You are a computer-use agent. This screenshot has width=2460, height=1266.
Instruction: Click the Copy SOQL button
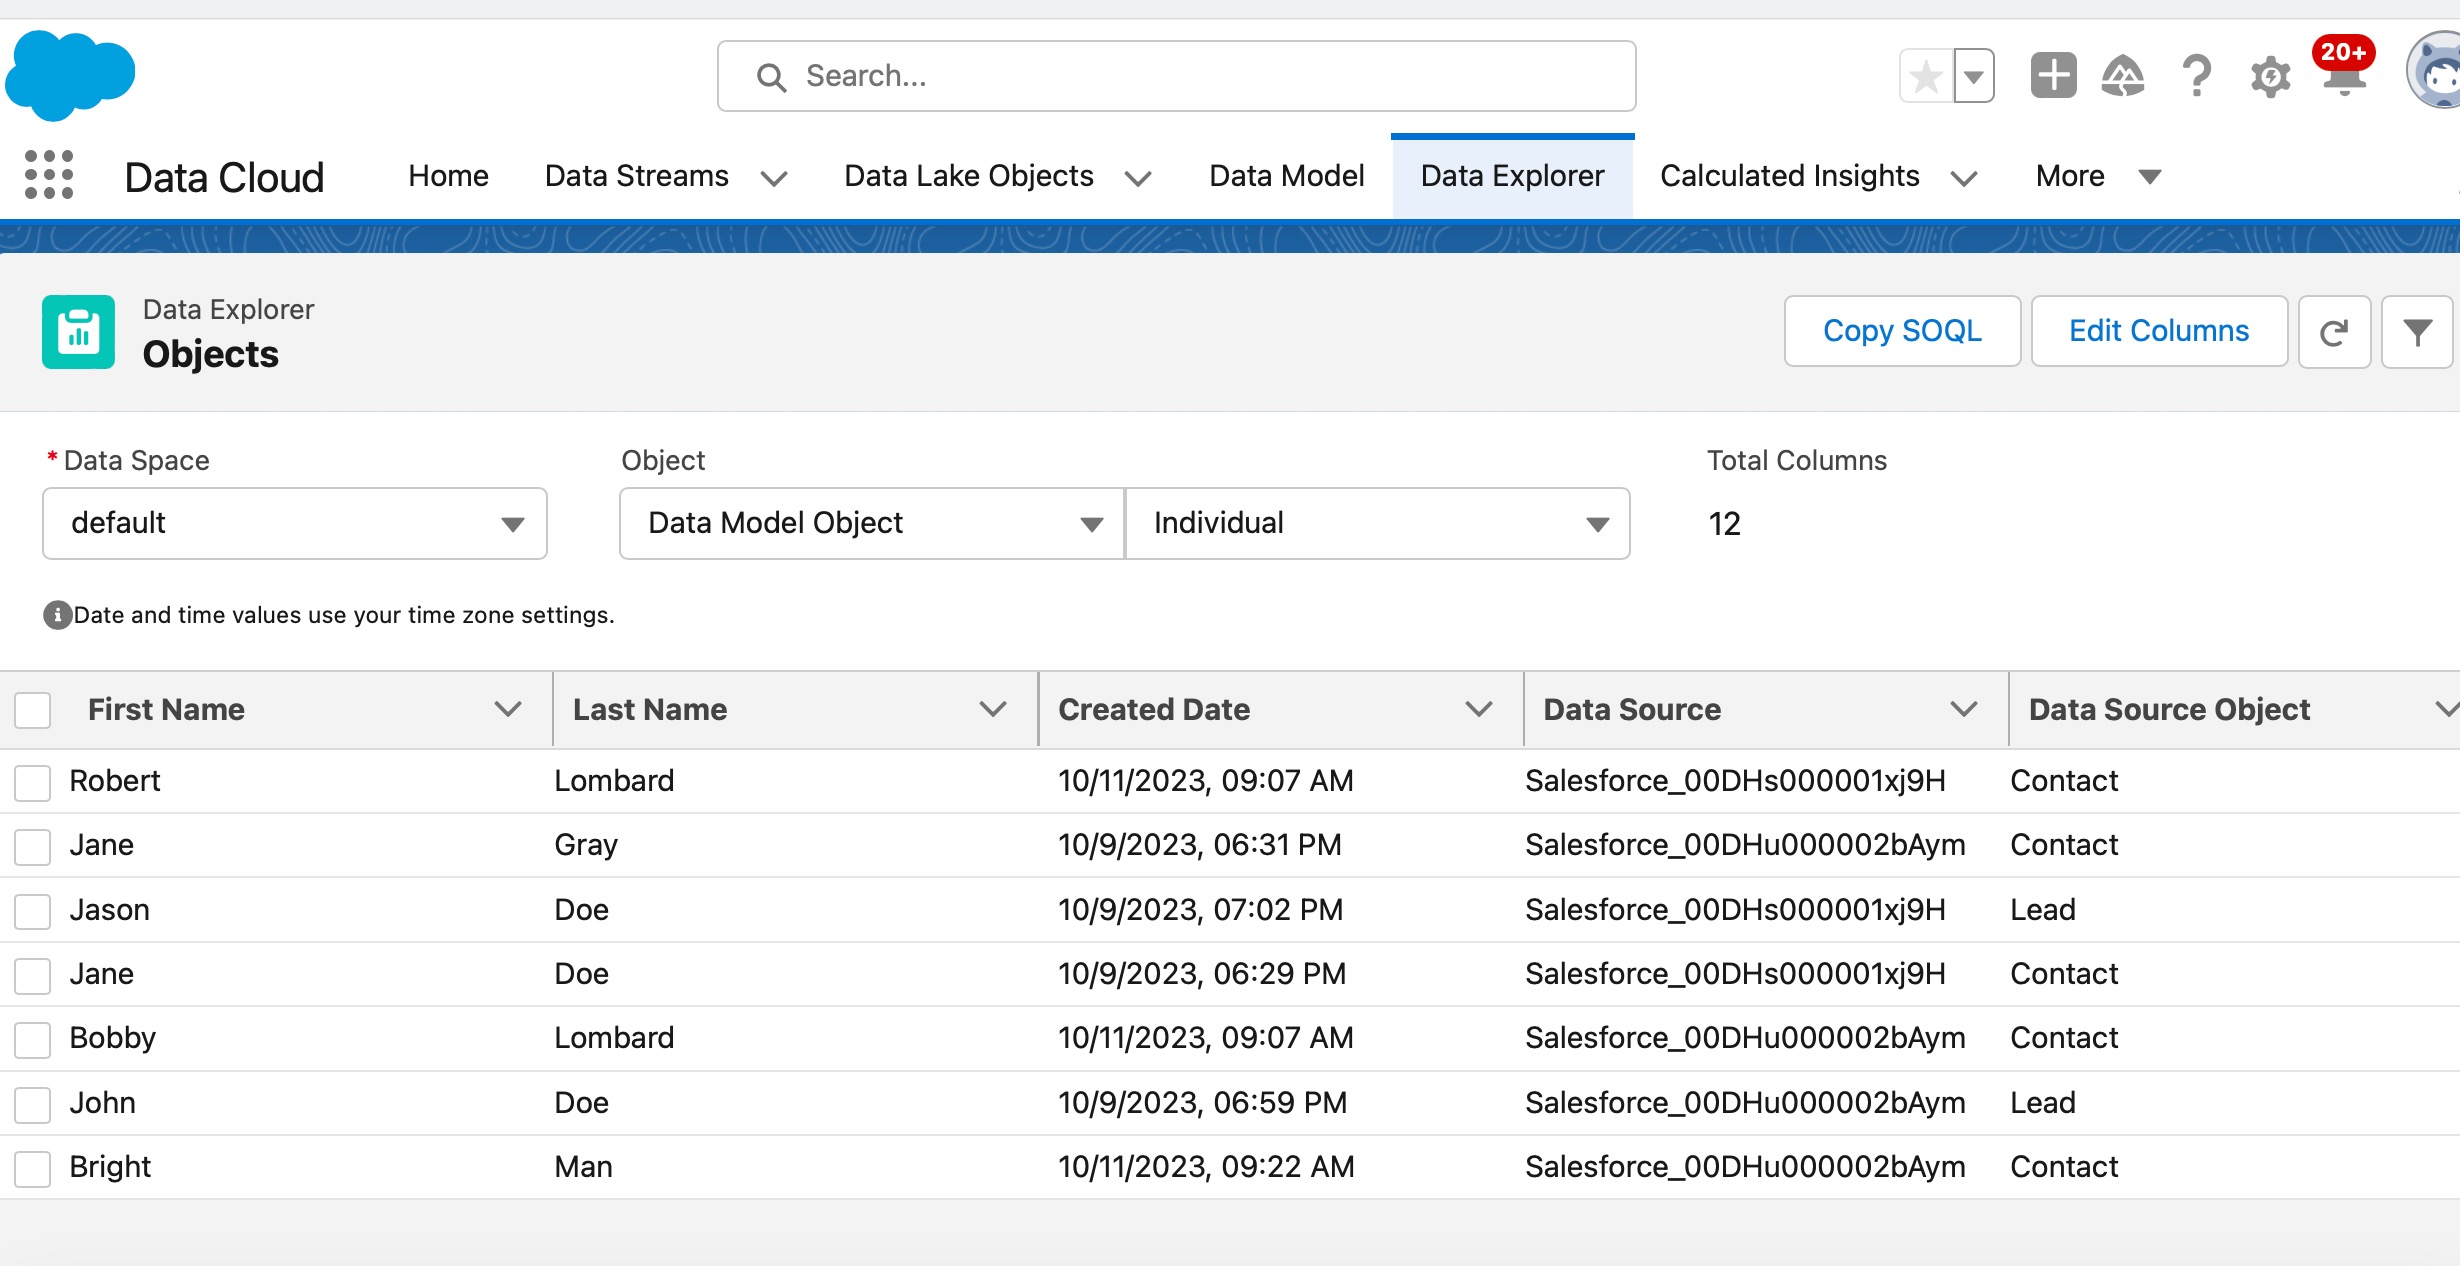point(1902,331)
